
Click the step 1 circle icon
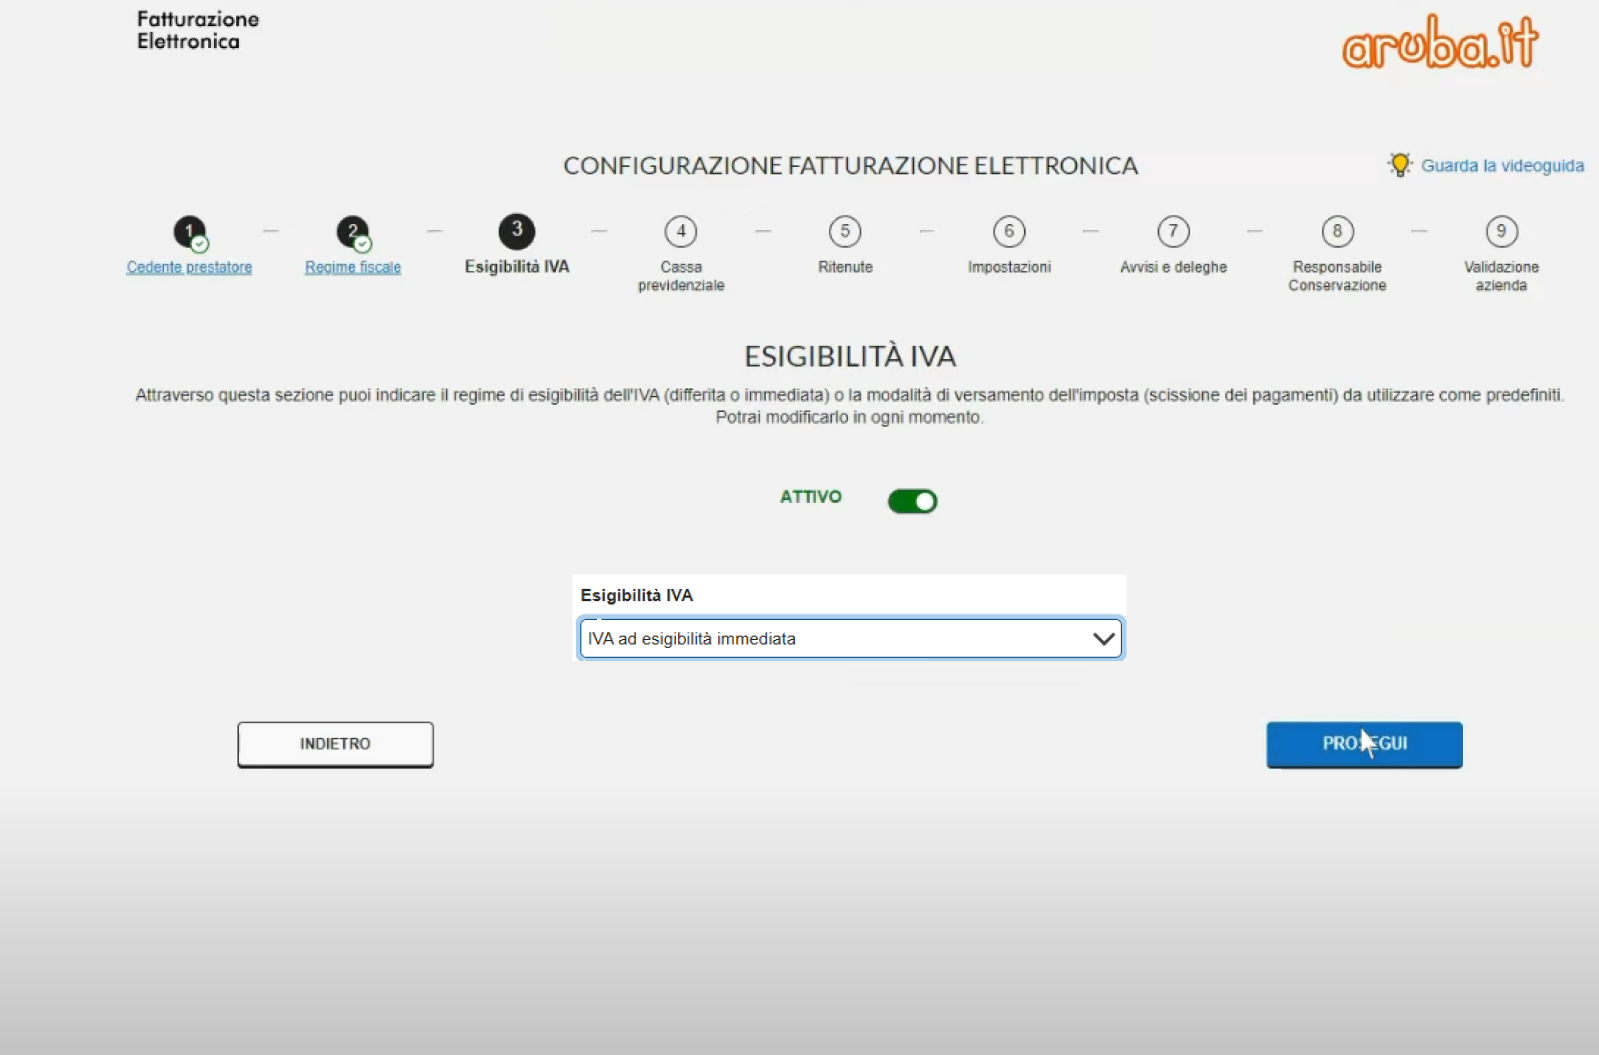[x=189, y=232]
